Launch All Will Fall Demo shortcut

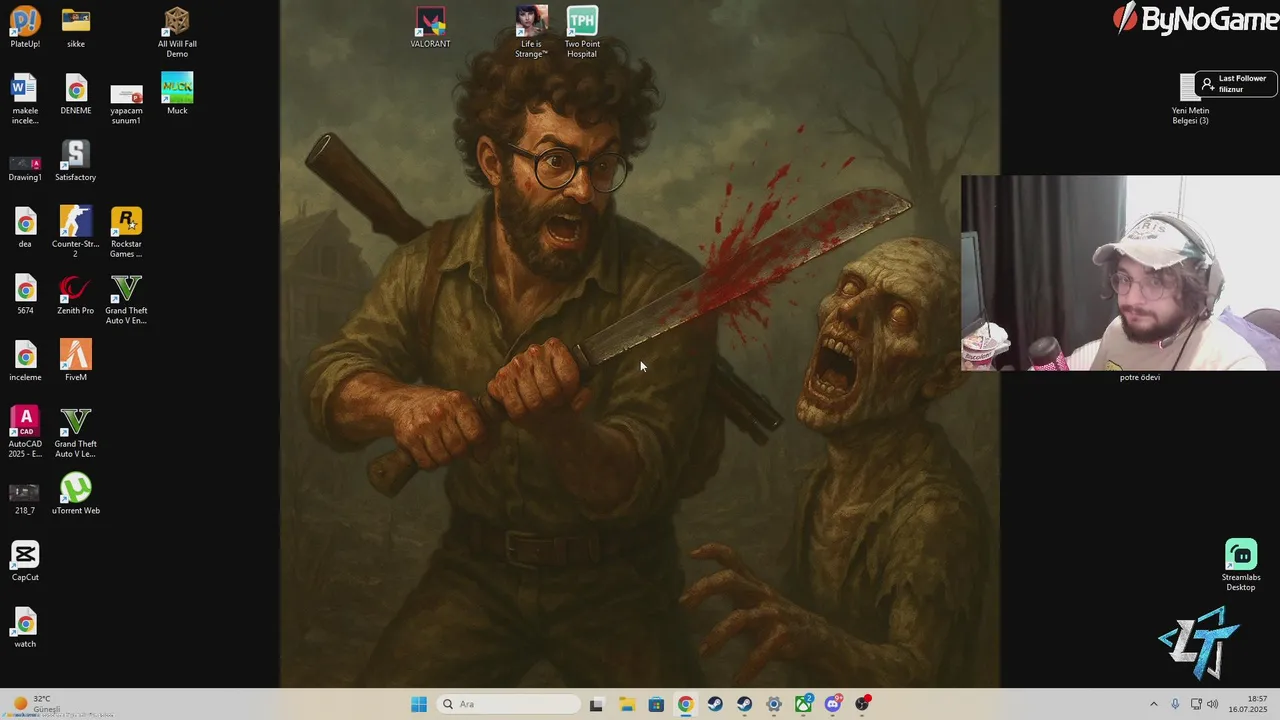click(x=177, y=32)
